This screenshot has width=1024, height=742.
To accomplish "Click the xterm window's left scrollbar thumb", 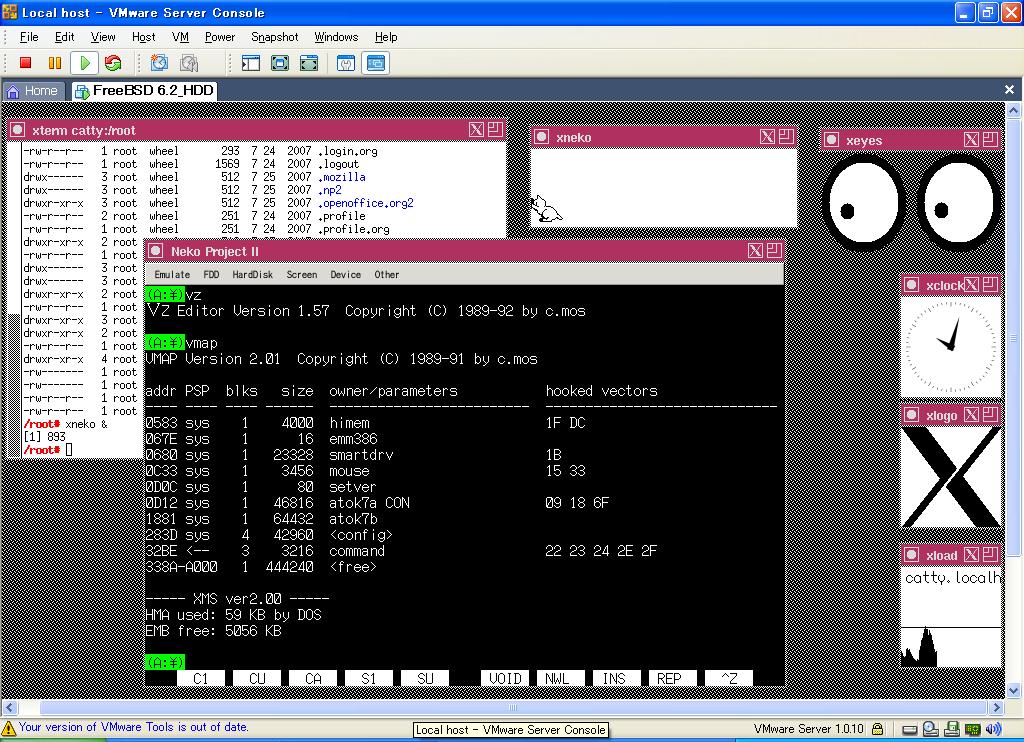I will pyautogui.click(x=14, y=384).
